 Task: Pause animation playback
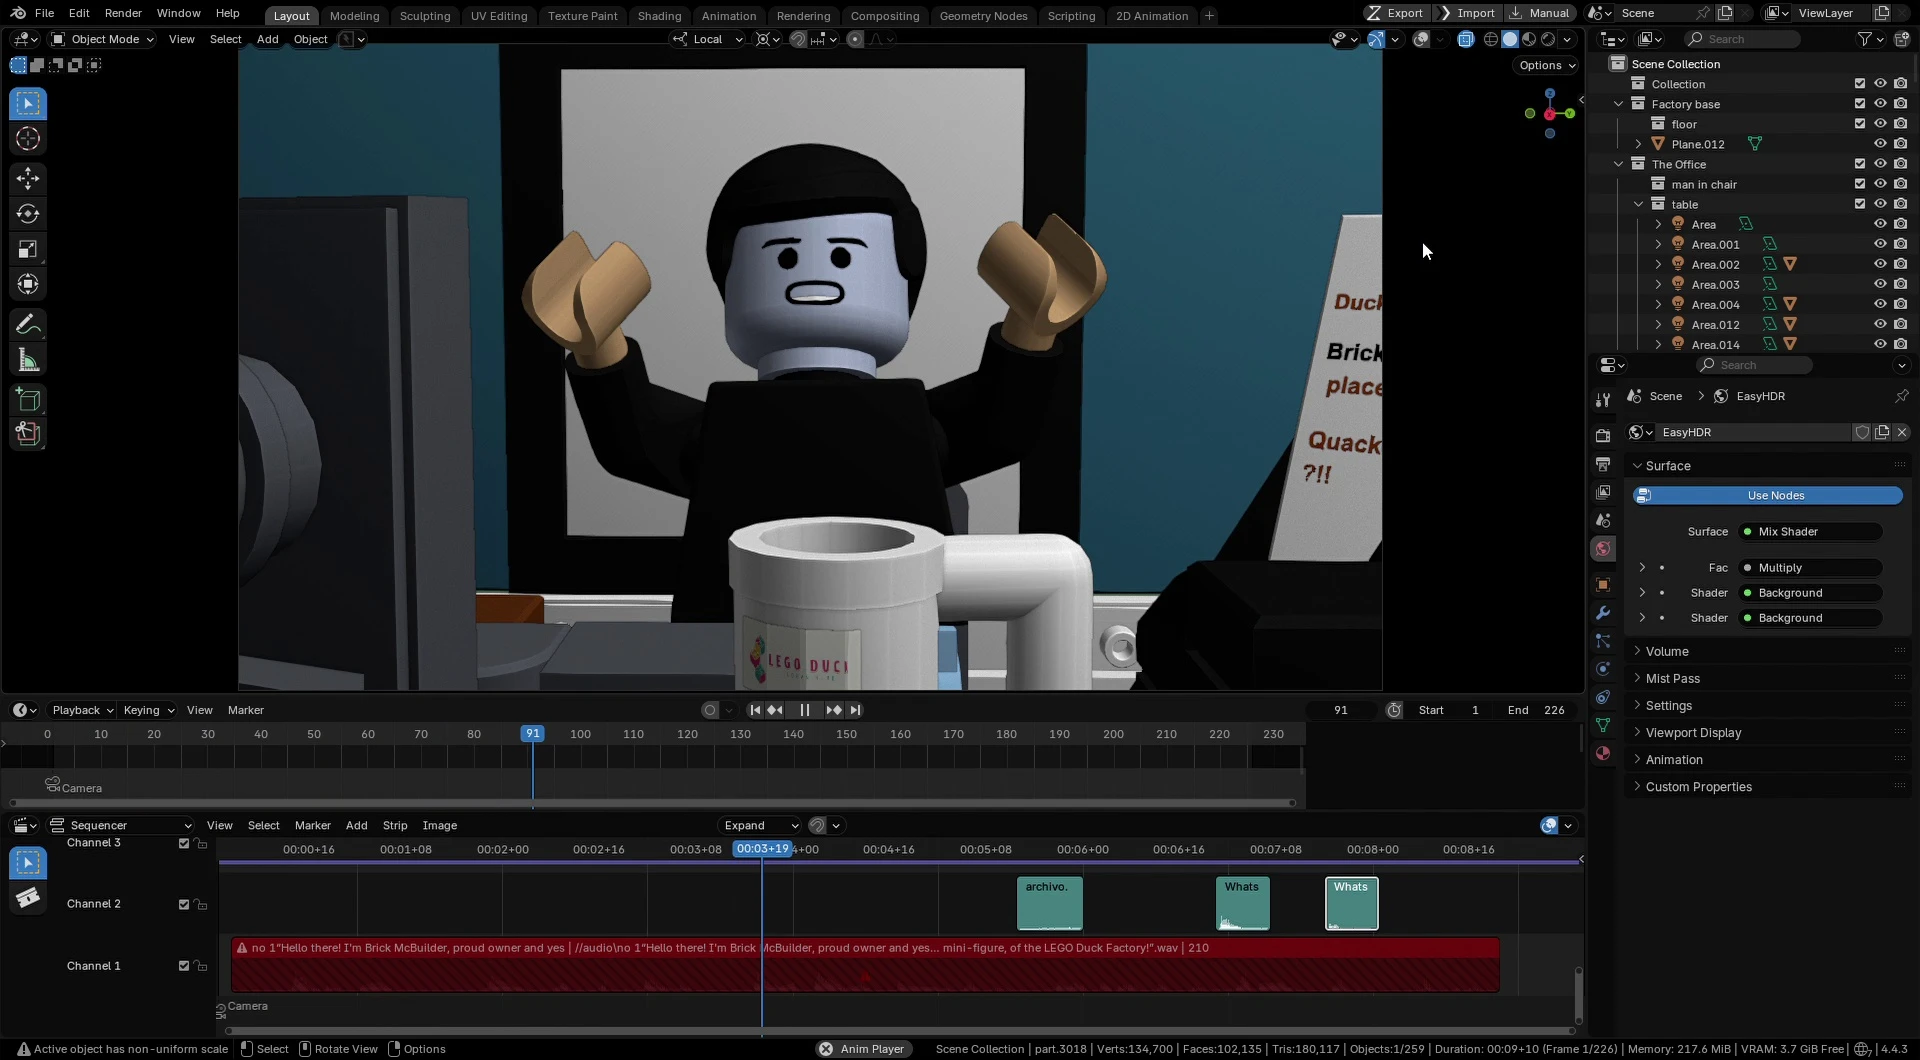804,710
